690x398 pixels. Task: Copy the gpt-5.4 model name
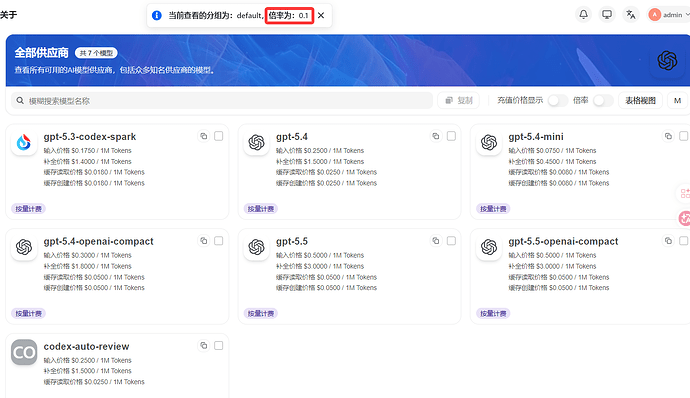pyautogui.click(x=436, y=136)
